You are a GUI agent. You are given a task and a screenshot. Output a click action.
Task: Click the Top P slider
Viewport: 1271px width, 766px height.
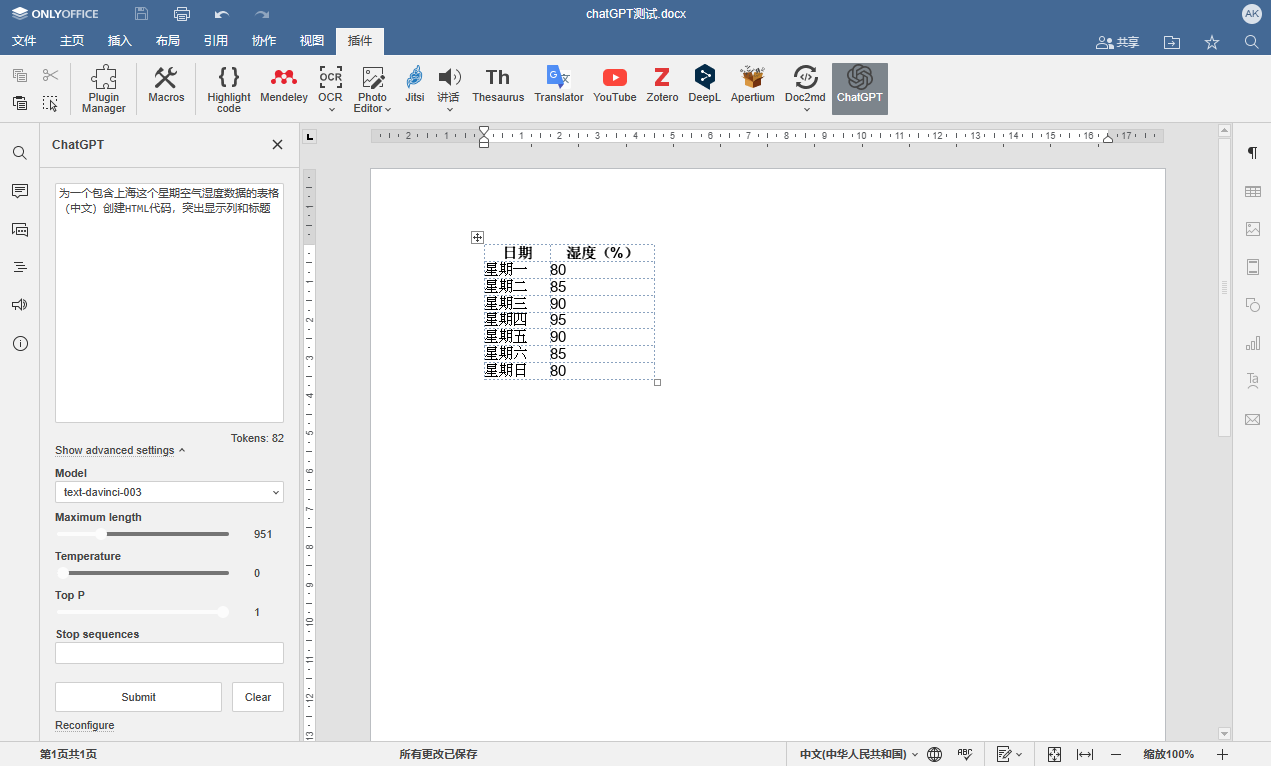click(142, 612)
